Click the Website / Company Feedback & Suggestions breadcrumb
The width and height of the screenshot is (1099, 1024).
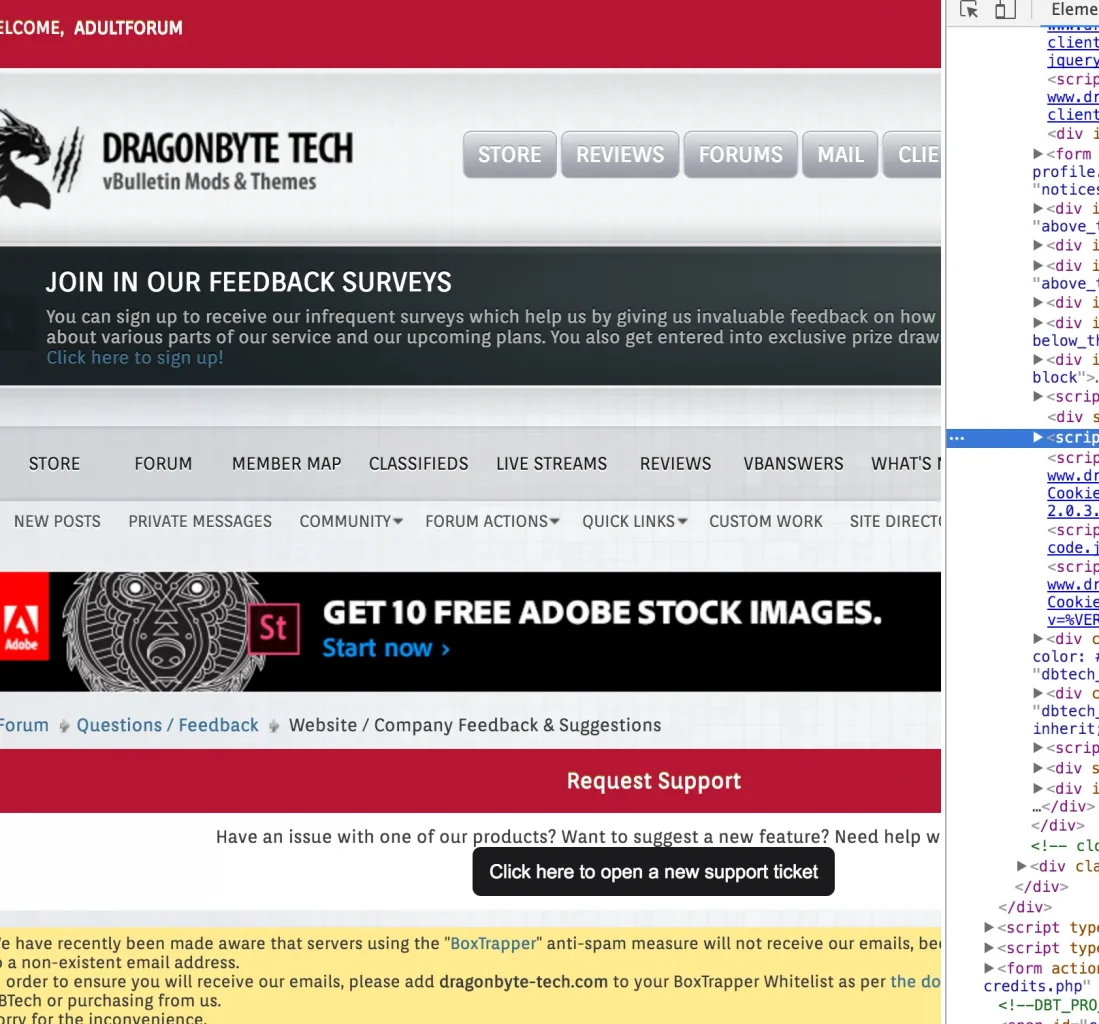coord(475,725)
